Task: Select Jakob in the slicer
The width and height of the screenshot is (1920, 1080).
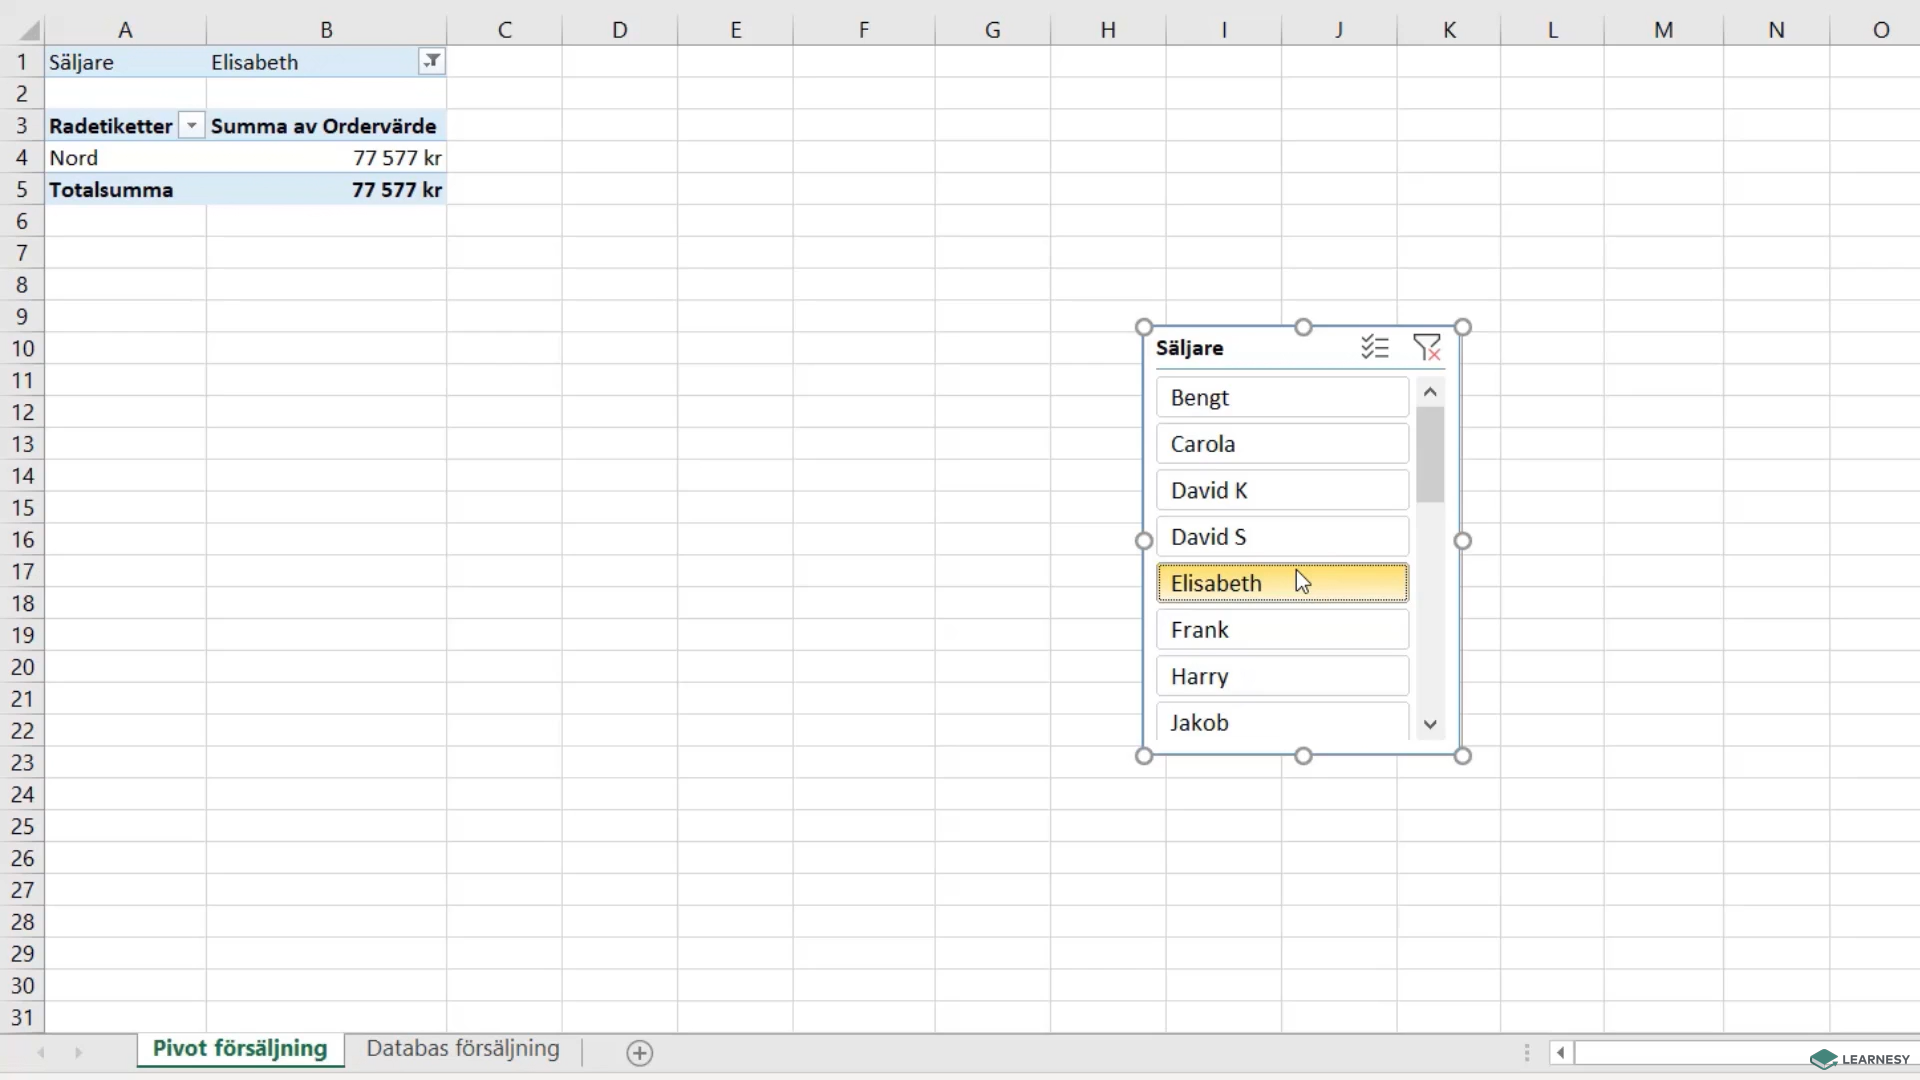Action: tap(1282, 722)
